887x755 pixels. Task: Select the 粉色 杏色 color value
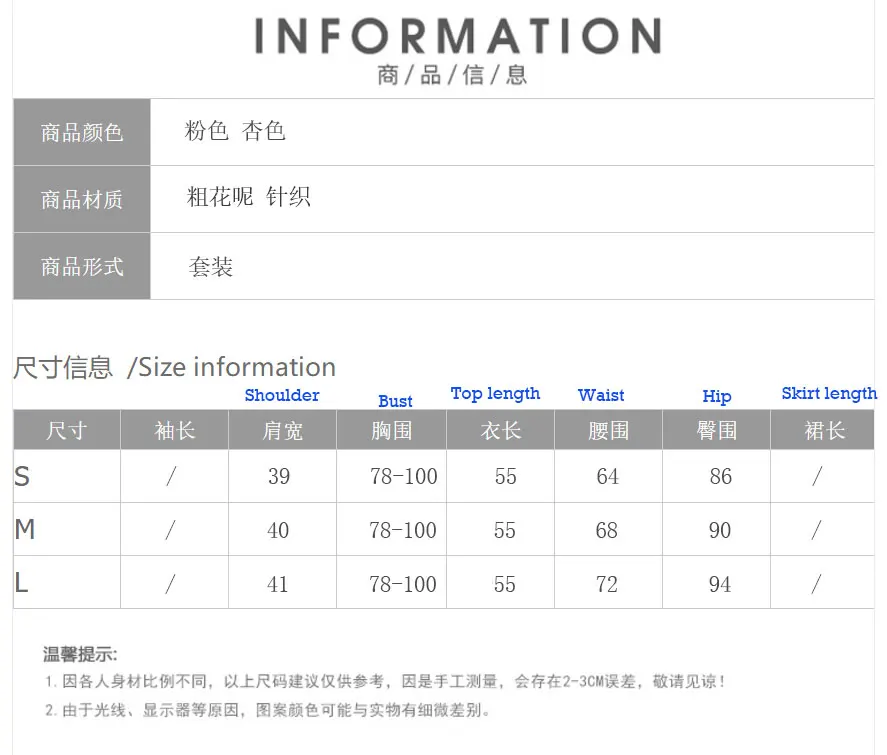pos(235,131)
